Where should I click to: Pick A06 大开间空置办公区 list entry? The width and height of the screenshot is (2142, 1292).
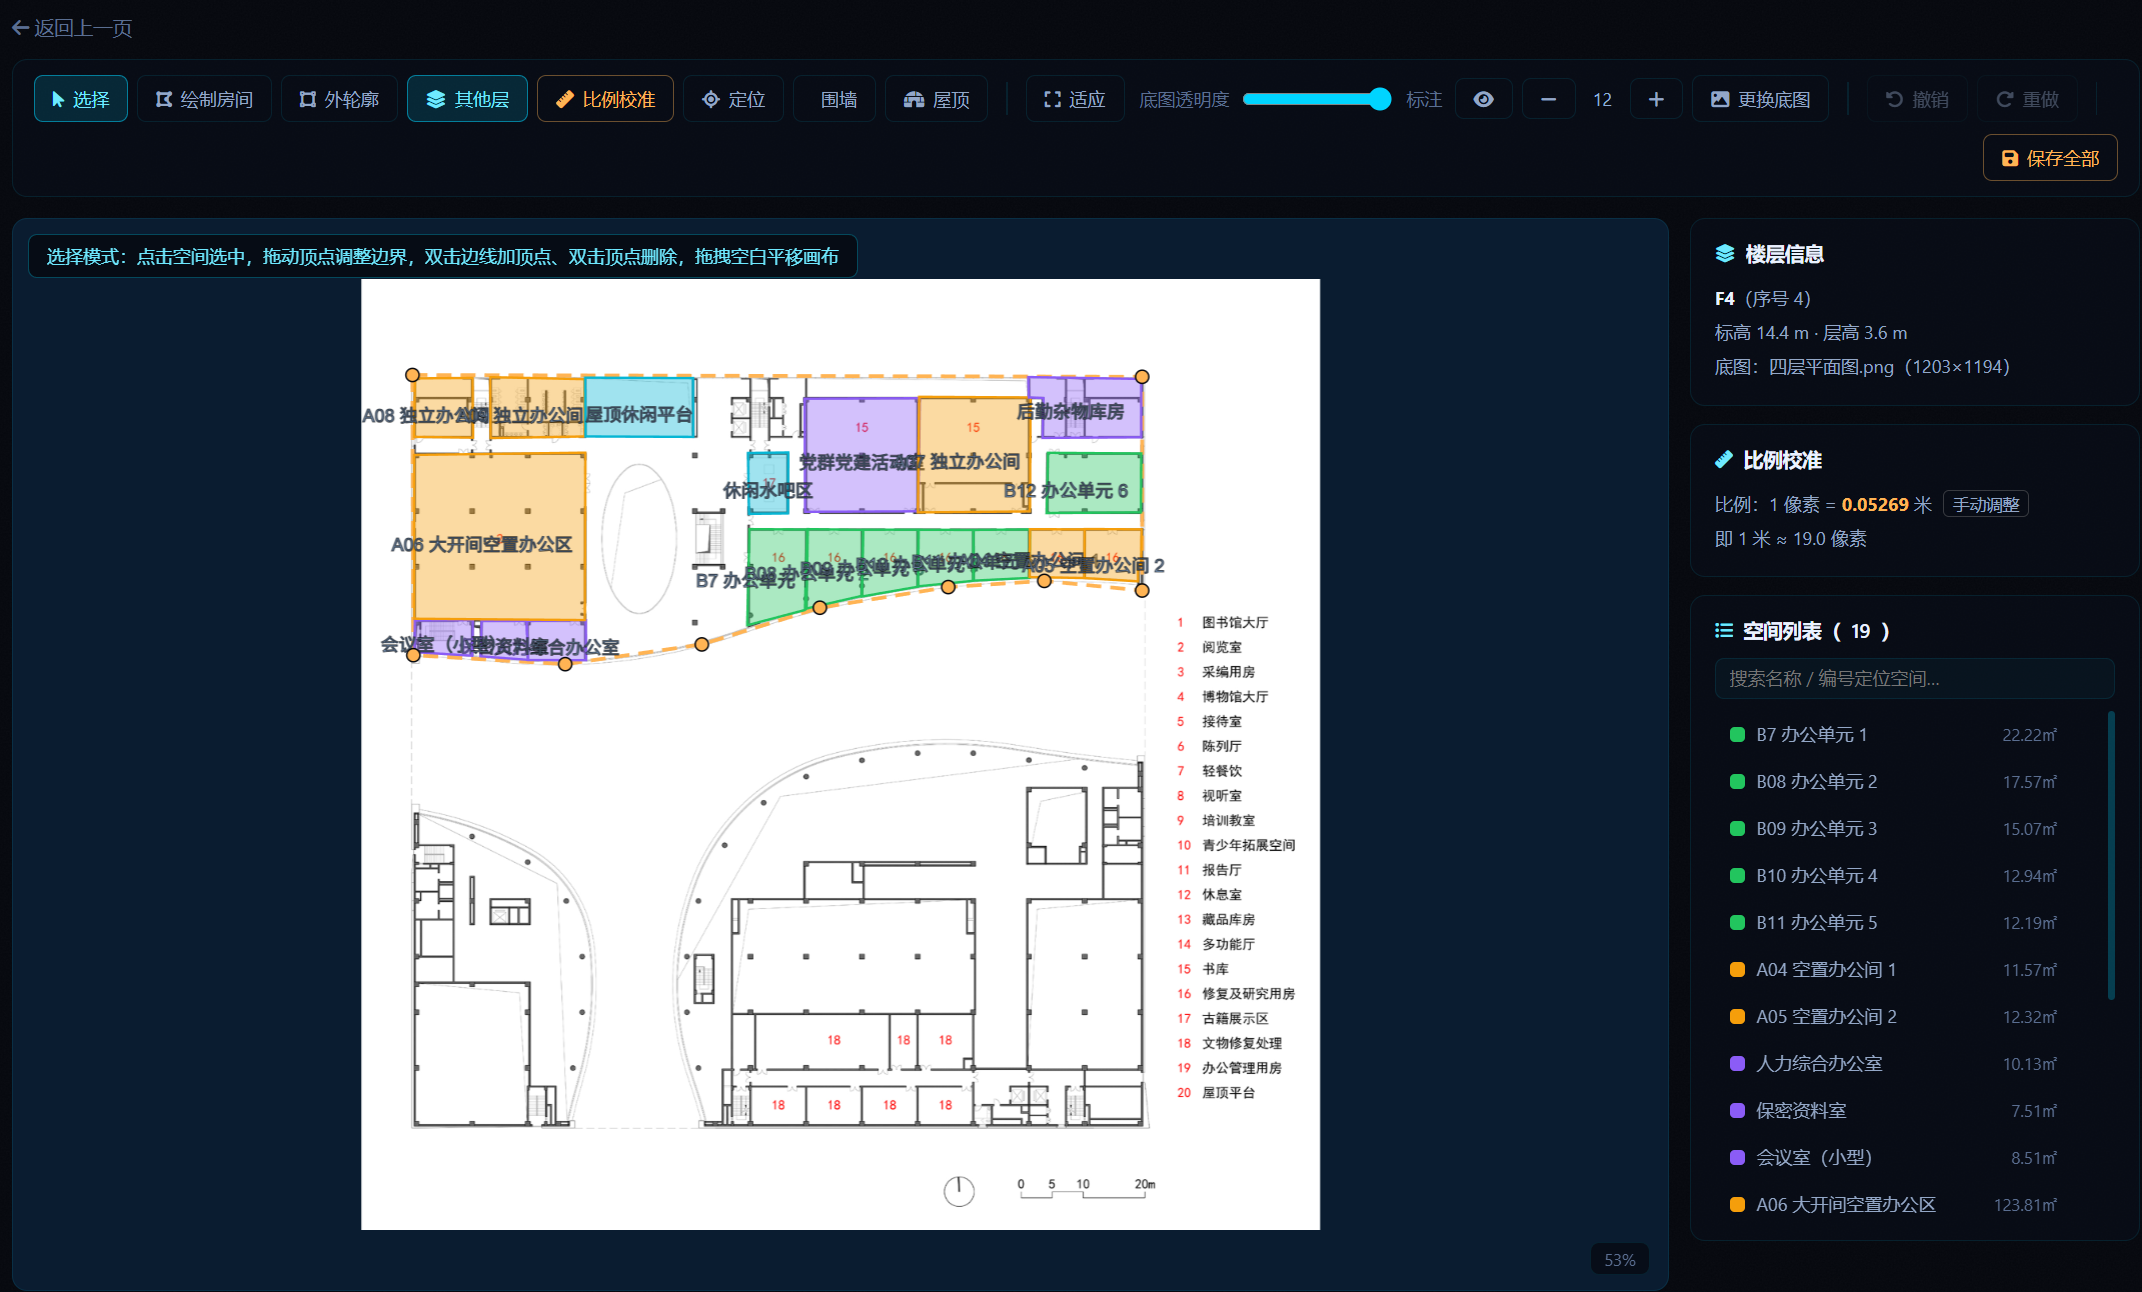[x=1893, y=1205]
